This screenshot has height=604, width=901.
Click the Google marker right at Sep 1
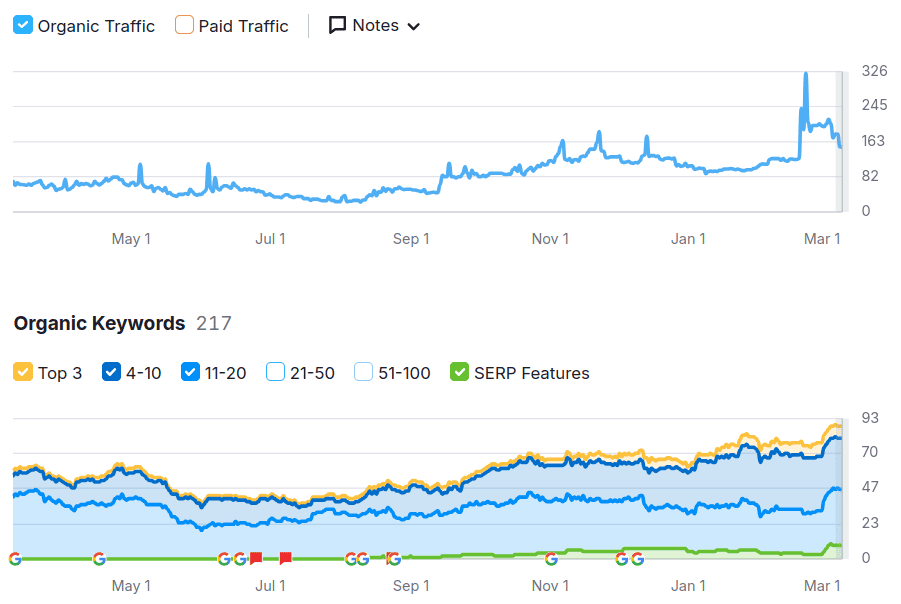[392, 558]
